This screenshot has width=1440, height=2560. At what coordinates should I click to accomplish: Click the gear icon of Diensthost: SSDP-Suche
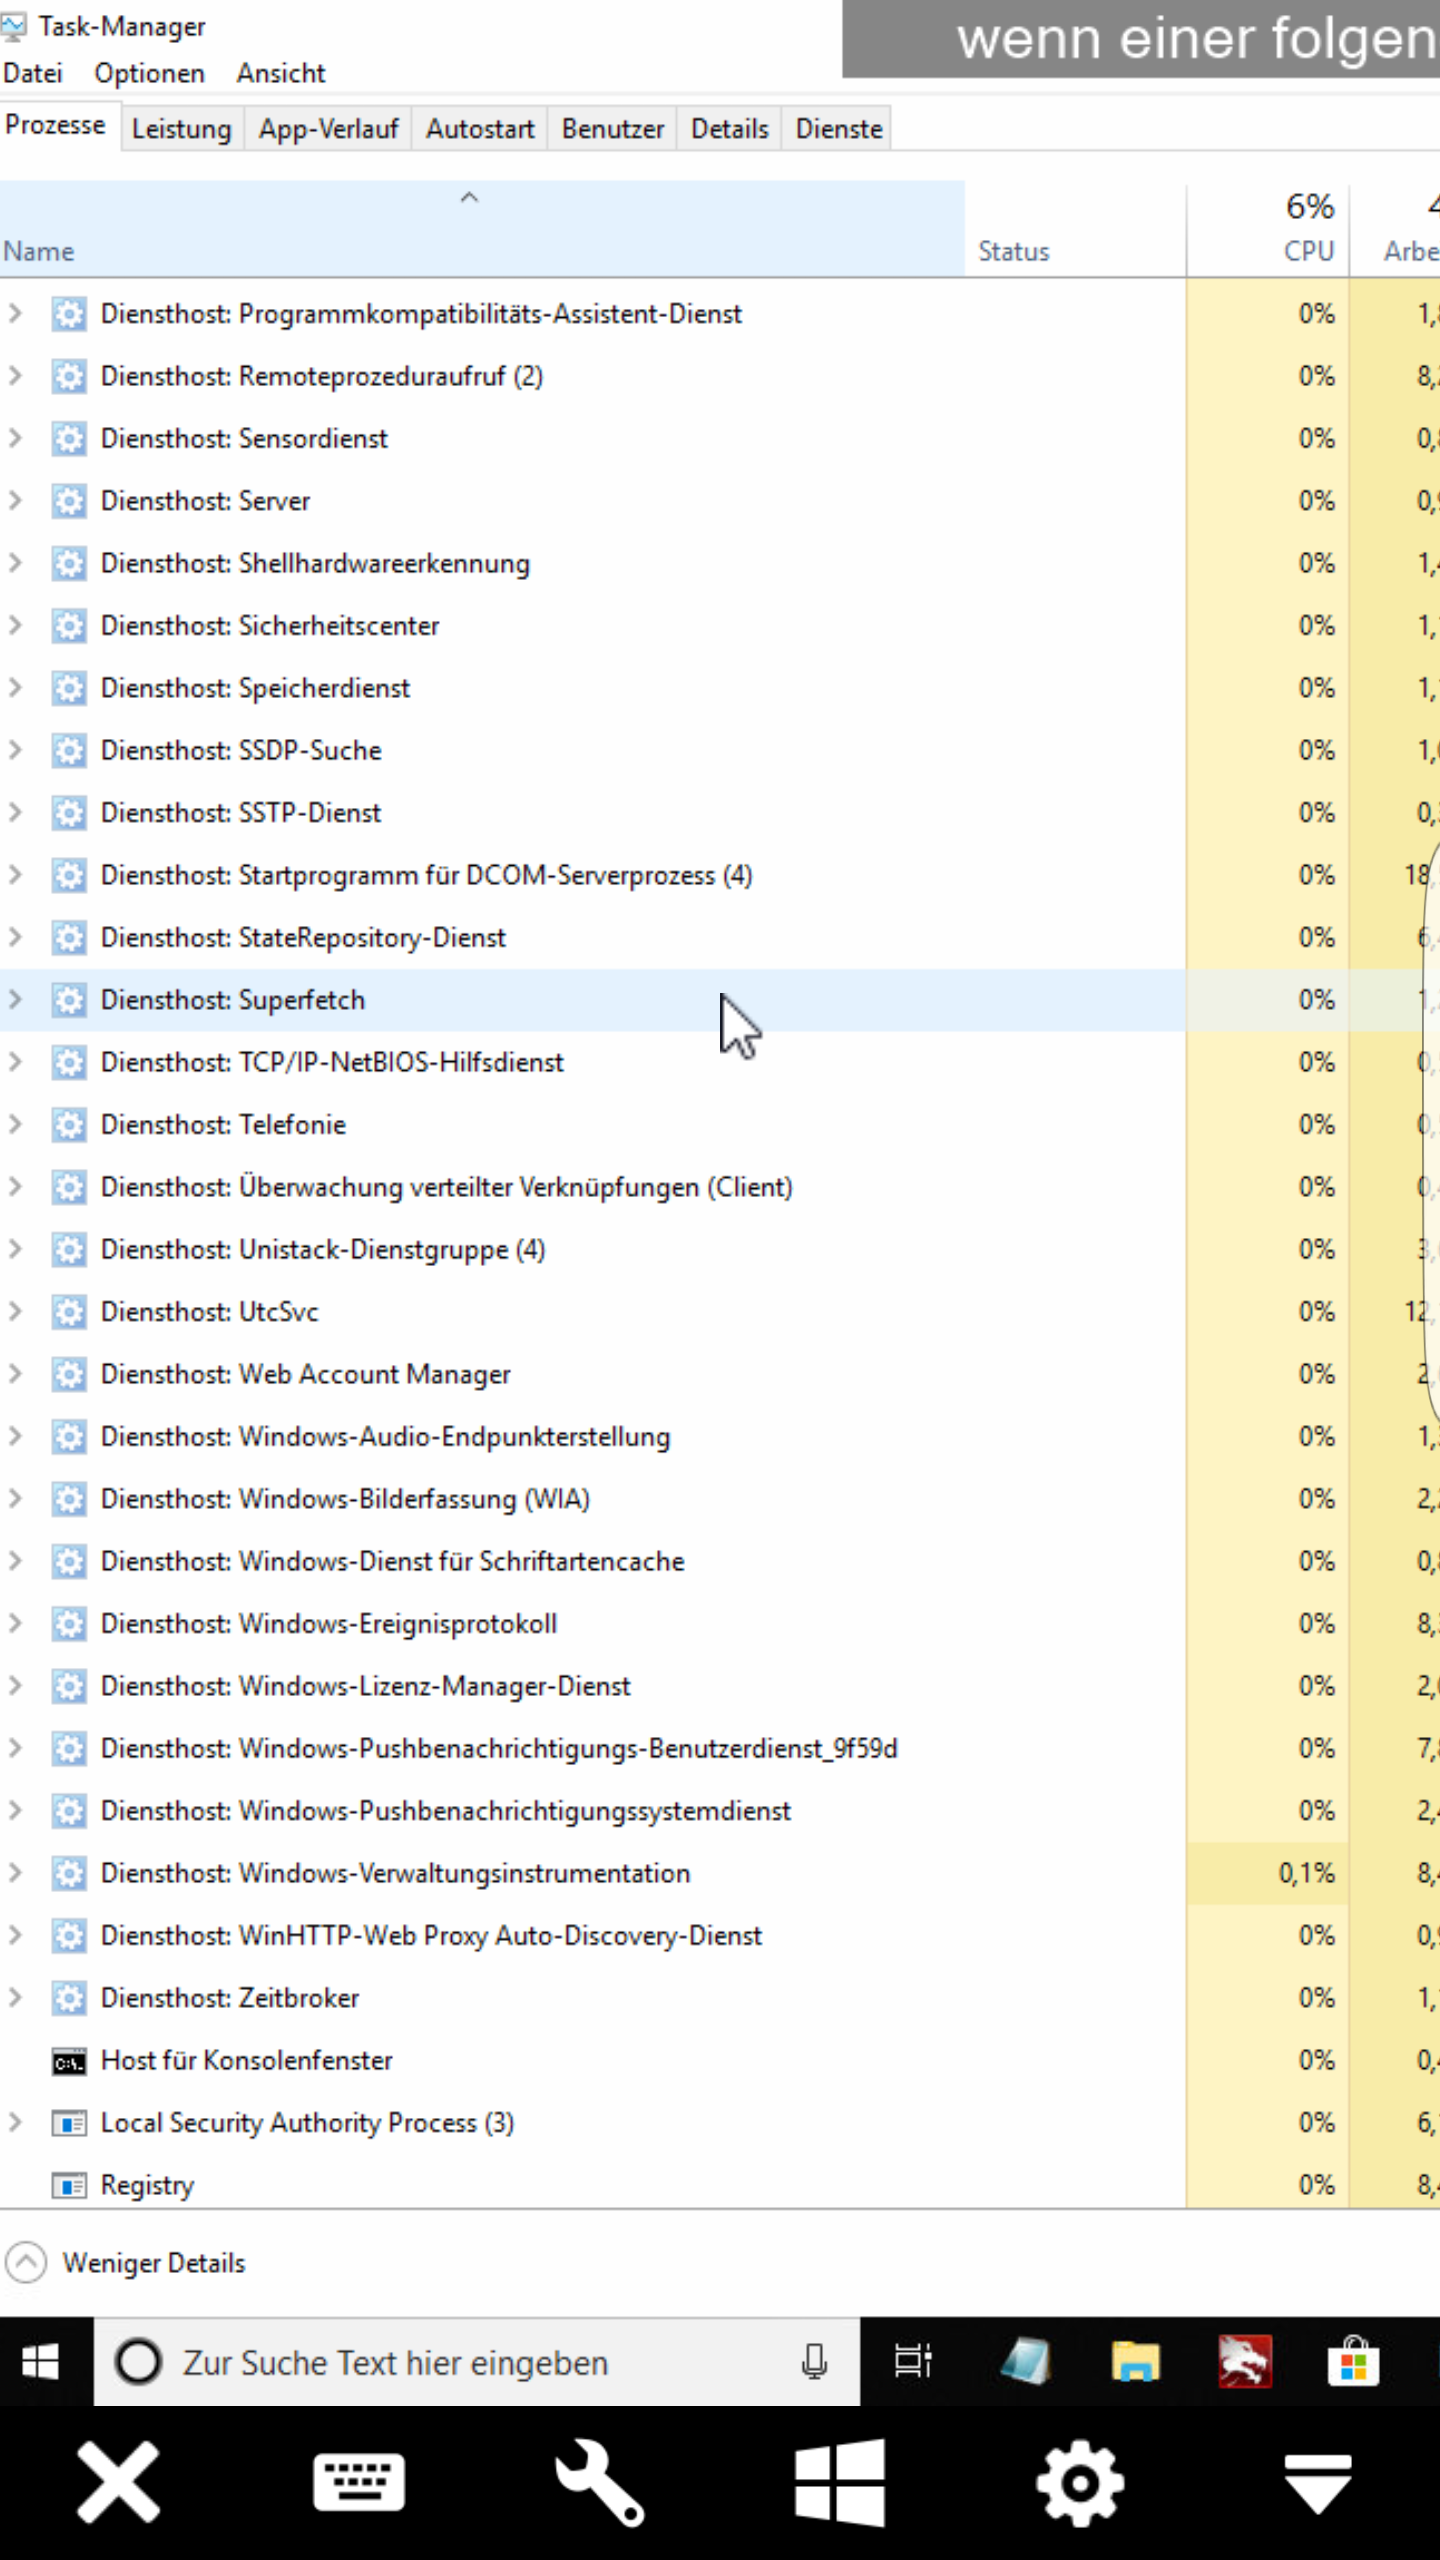pyautogui.click(x=69, y=750)
